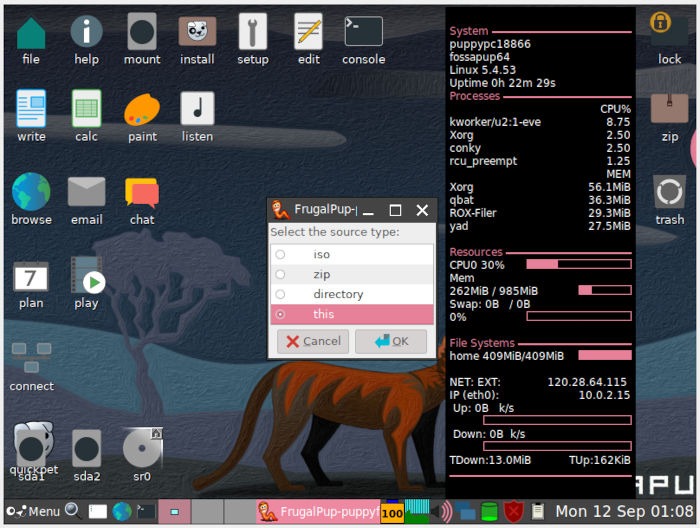This screenshot has width=700, height=528.
Task: Maximize the FrugalPup window
Action: pyautogui.click(x=395, y=210)
